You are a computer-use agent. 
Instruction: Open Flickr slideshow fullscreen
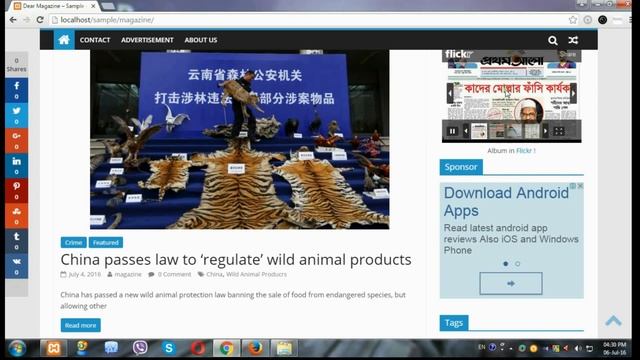click(x=559, y=131)
